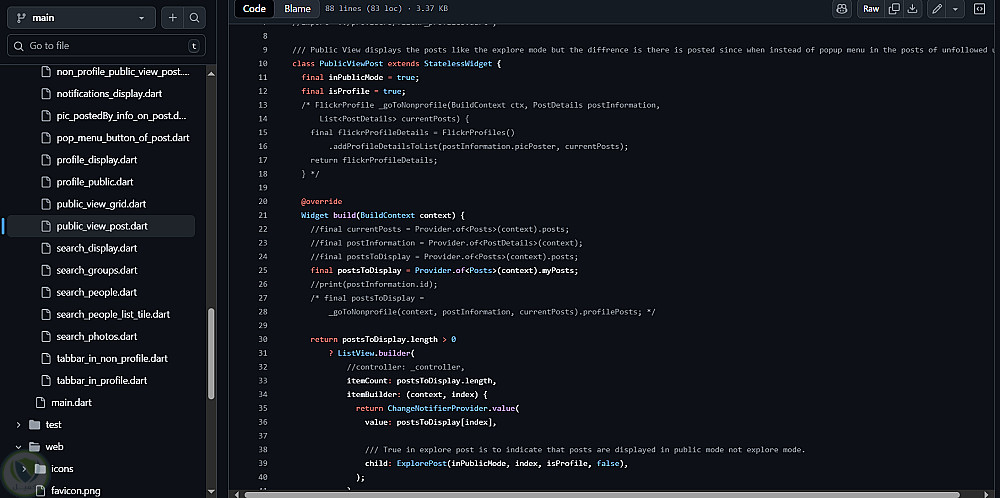Switch to the Blame tab

(x=297, y=8)
